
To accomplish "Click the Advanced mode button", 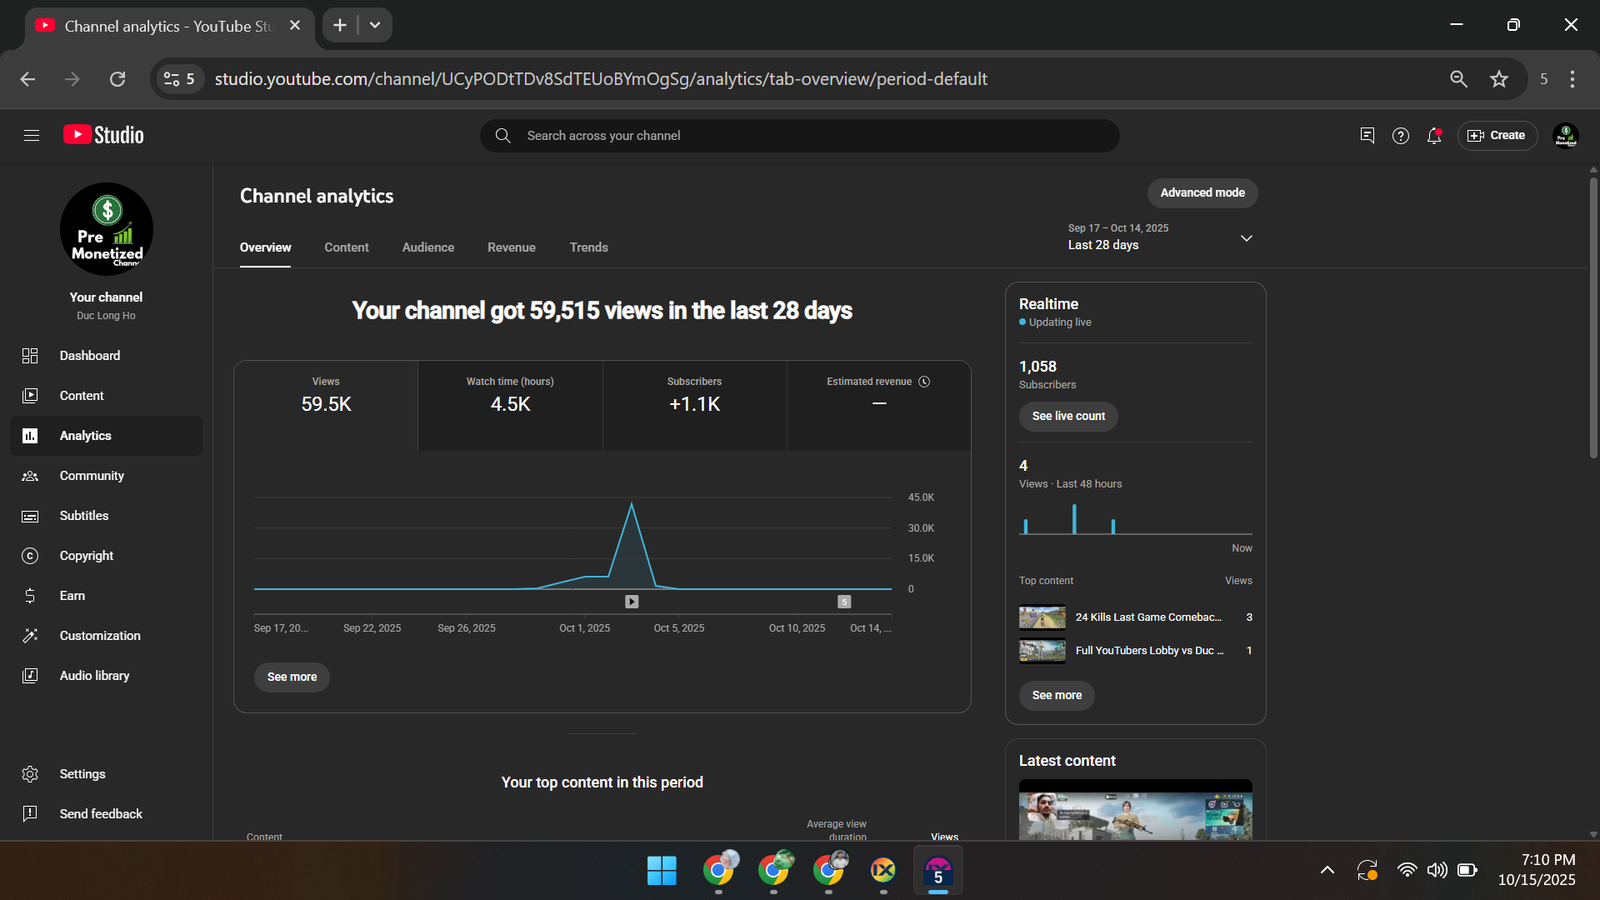I will (1202, 193).
